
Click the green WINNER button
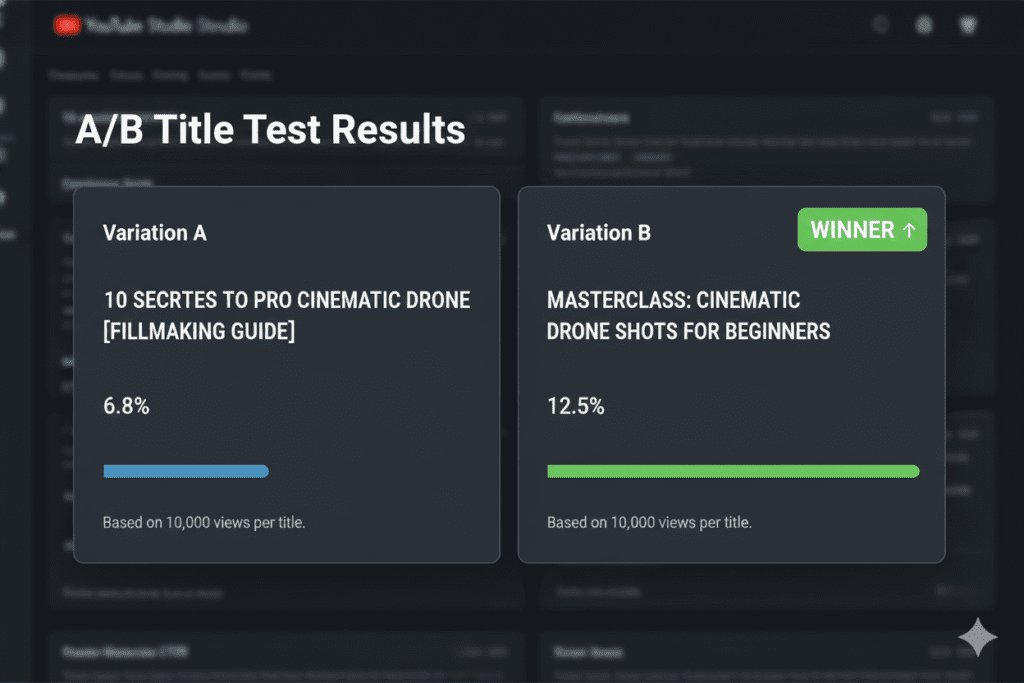[862, 229]
